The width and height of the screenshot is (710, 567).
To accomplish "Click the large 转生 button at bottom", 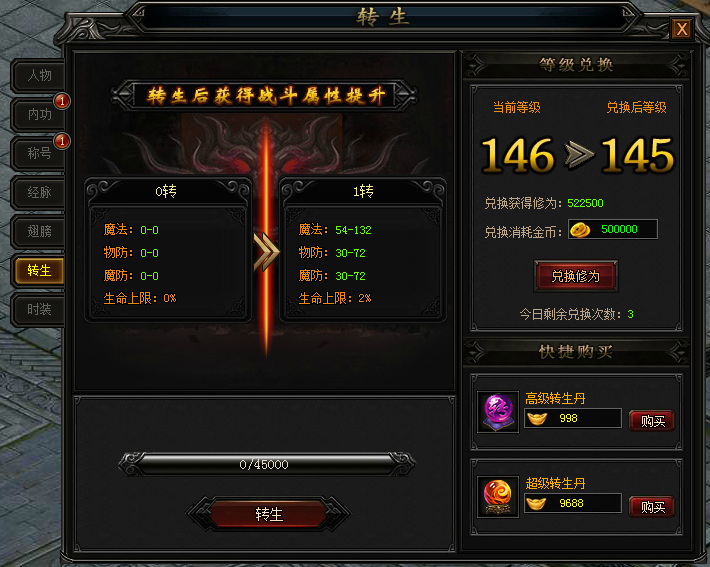I will [269, 514].
